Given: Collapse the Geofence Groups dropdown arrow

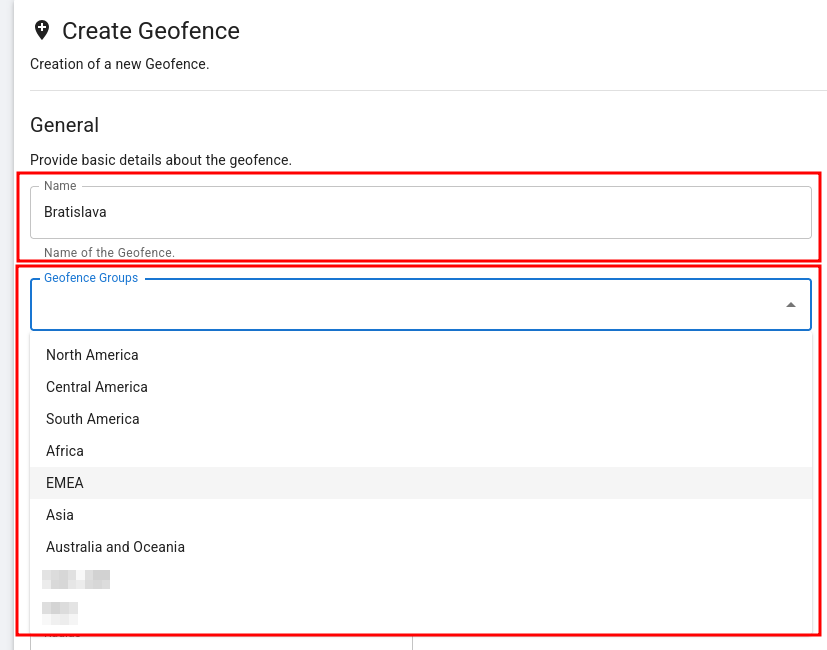Looking at the screenshot, I should pos(790,305).
